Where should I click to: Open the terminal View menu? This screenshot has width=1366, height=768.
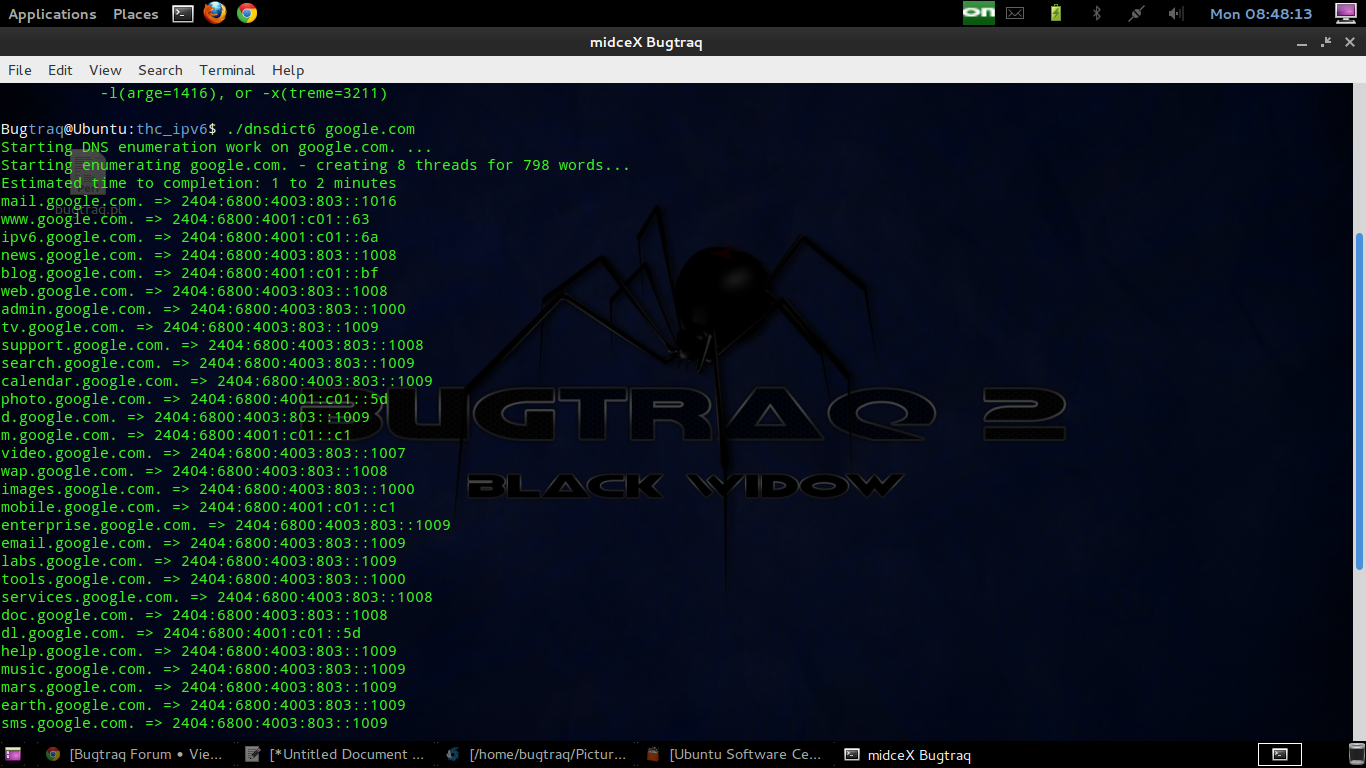[x=105, y=70]
